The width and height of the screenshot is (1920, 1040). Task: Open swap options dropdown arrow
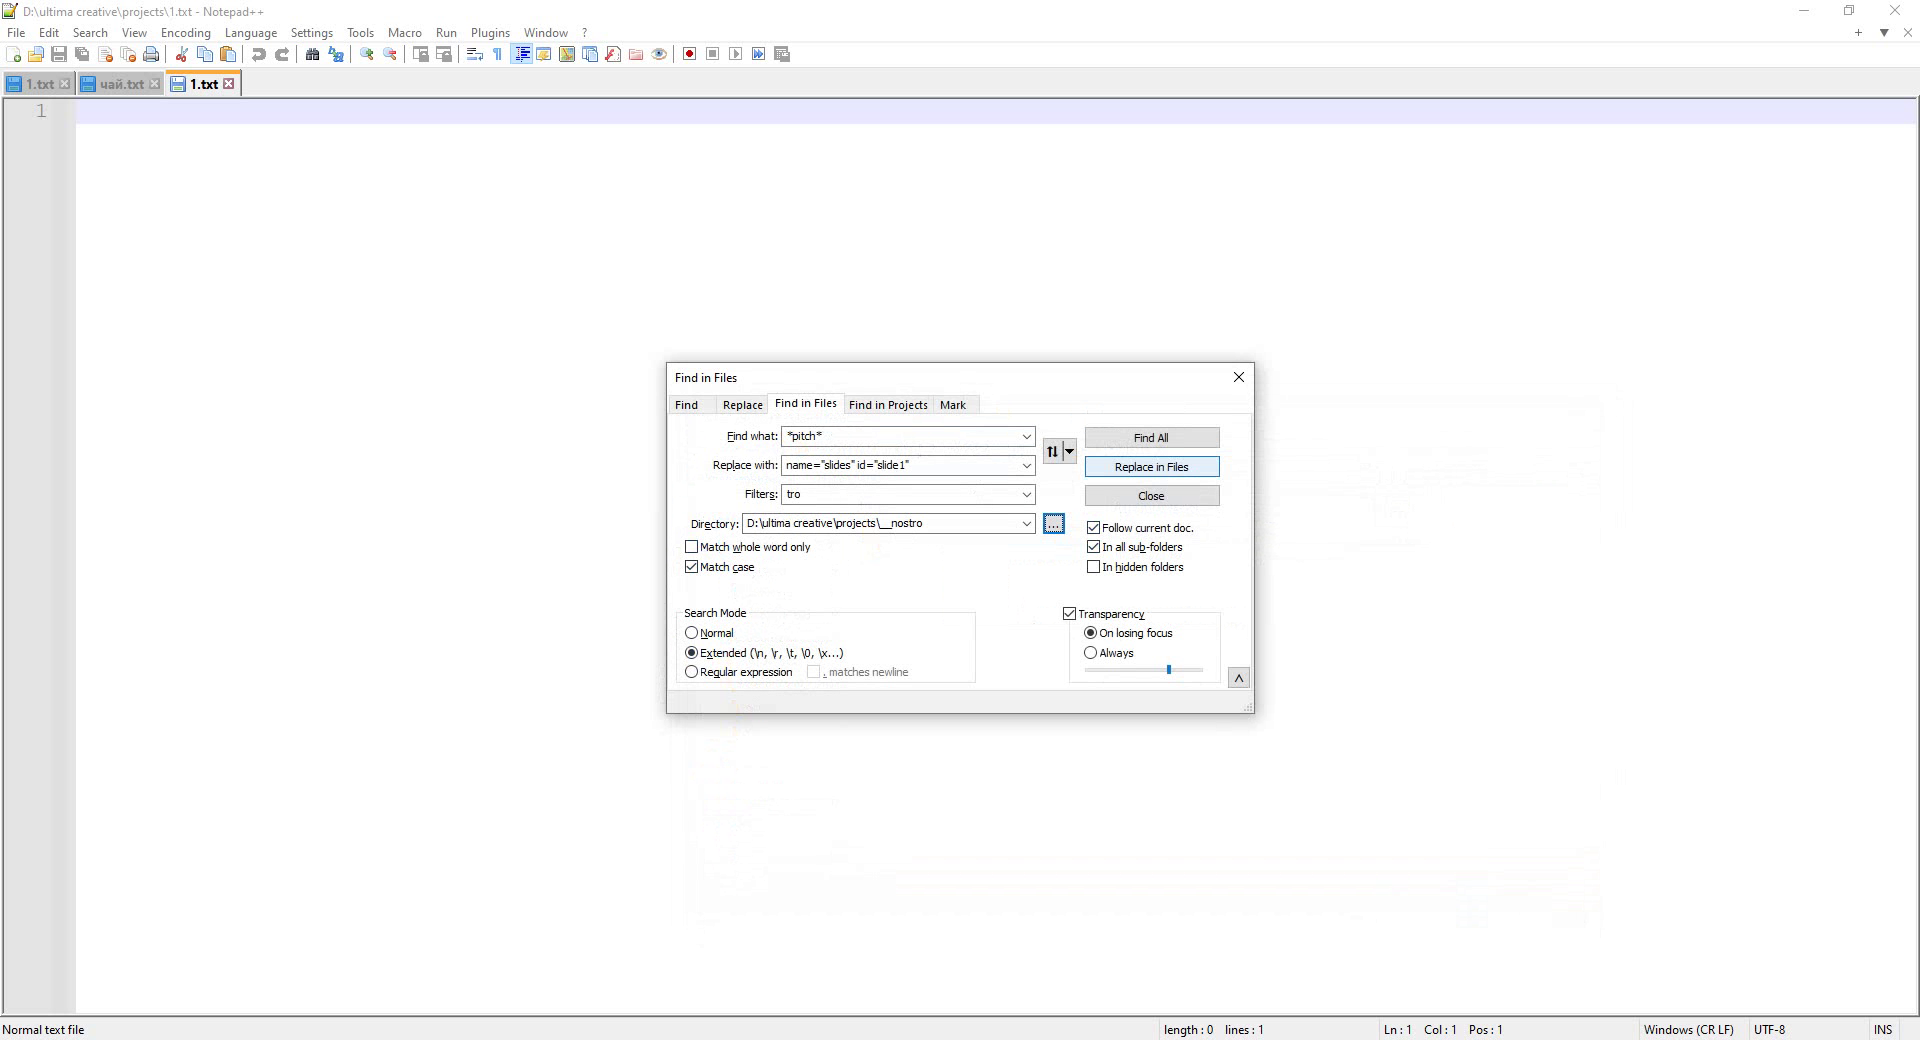click(1069, 452)
